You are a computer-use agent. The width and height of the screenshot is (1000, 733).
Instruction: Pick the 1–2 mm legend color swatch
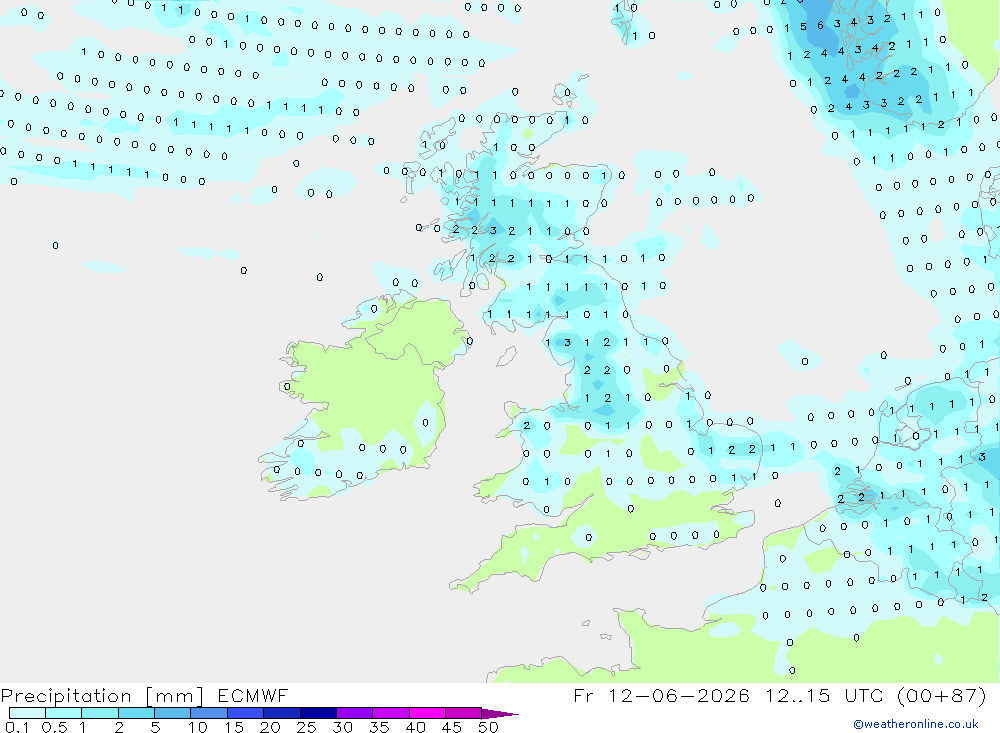pyautogui.click(x=99, y=713)
